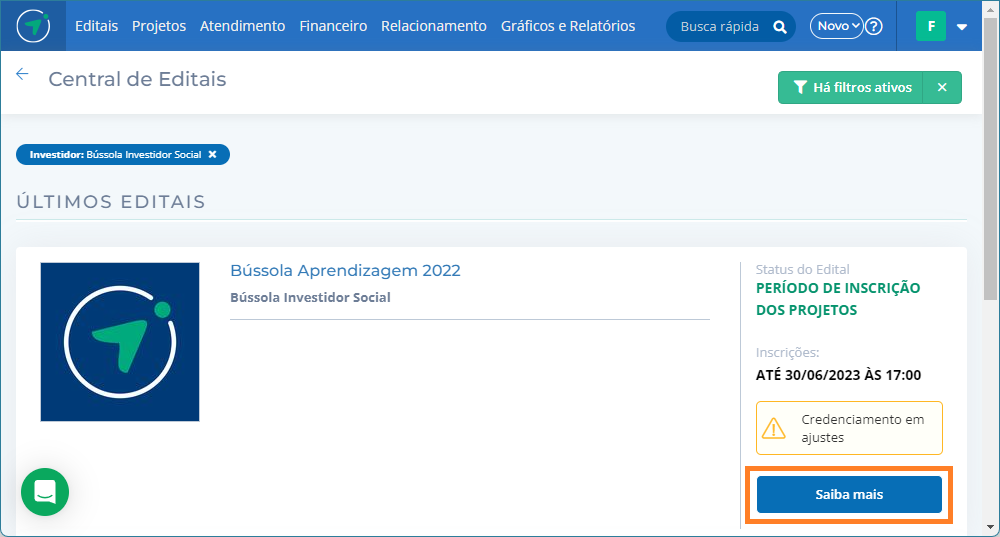Screen dimensions: 1000x537
Task: Open the Editais menu
Action: click(96, 26)
